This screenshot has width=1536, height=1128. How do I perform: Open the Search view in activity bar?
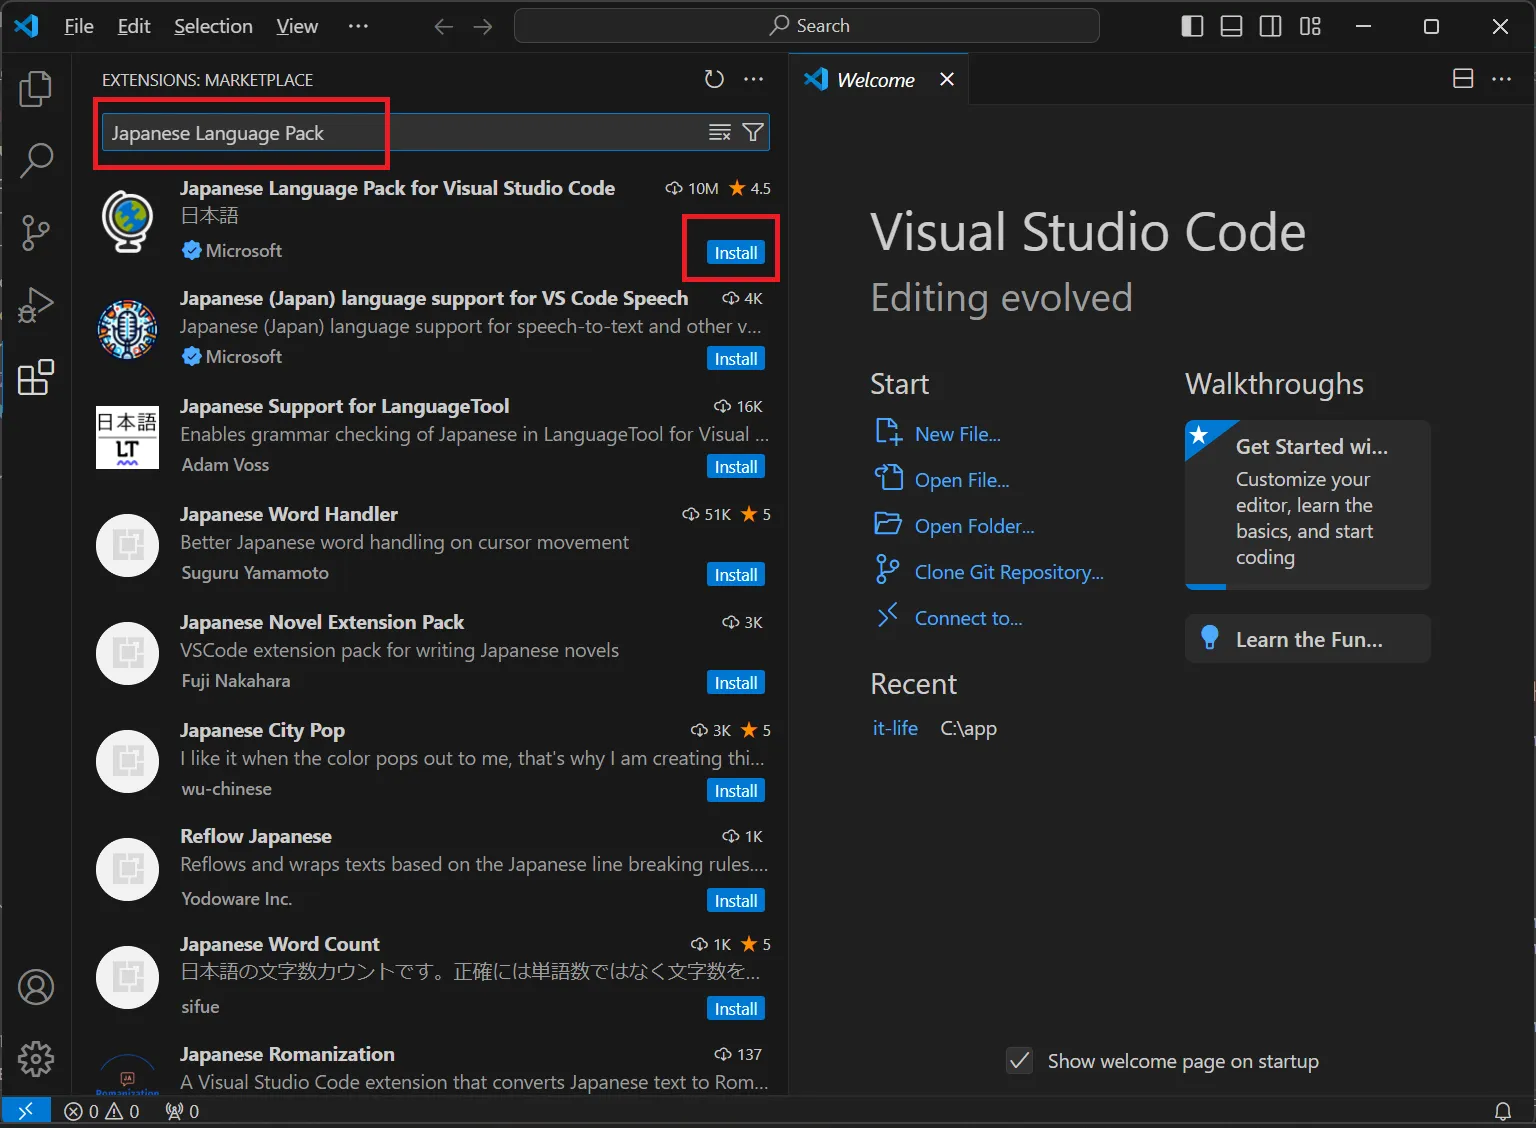[x=36, y=160]
